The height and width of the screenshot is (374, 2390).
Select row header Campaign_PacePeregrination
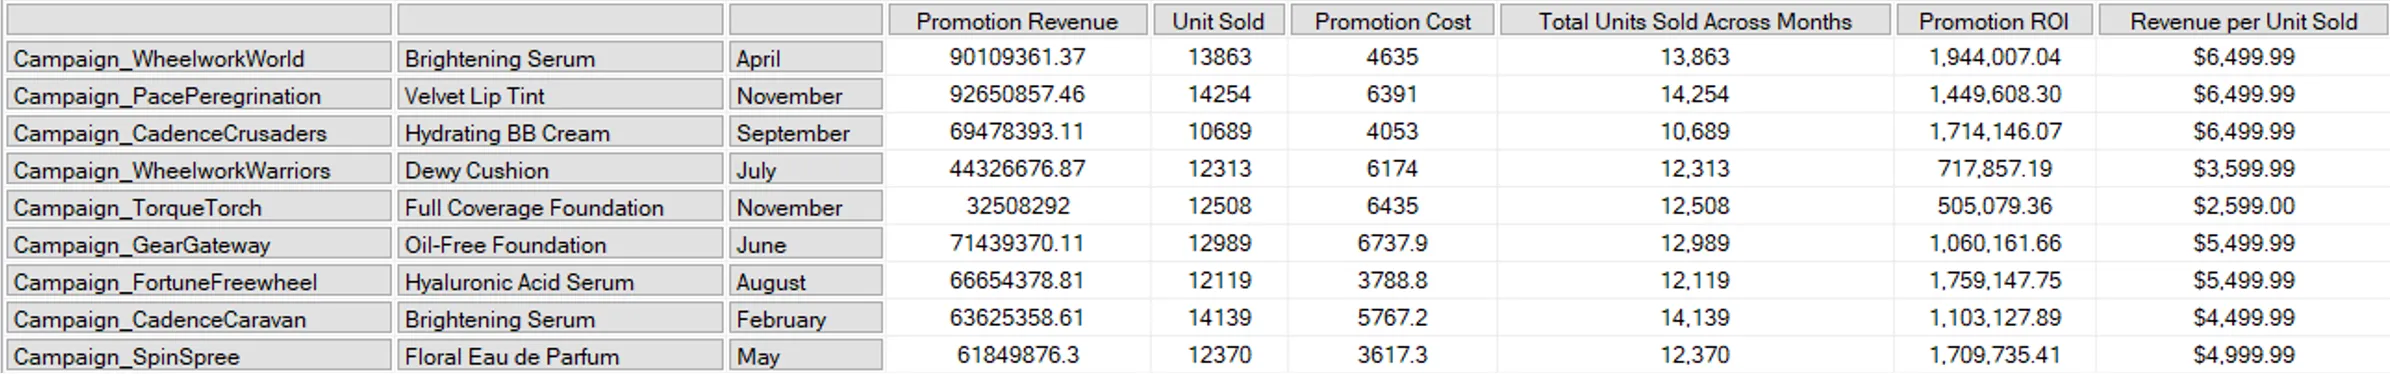(198, 95)
